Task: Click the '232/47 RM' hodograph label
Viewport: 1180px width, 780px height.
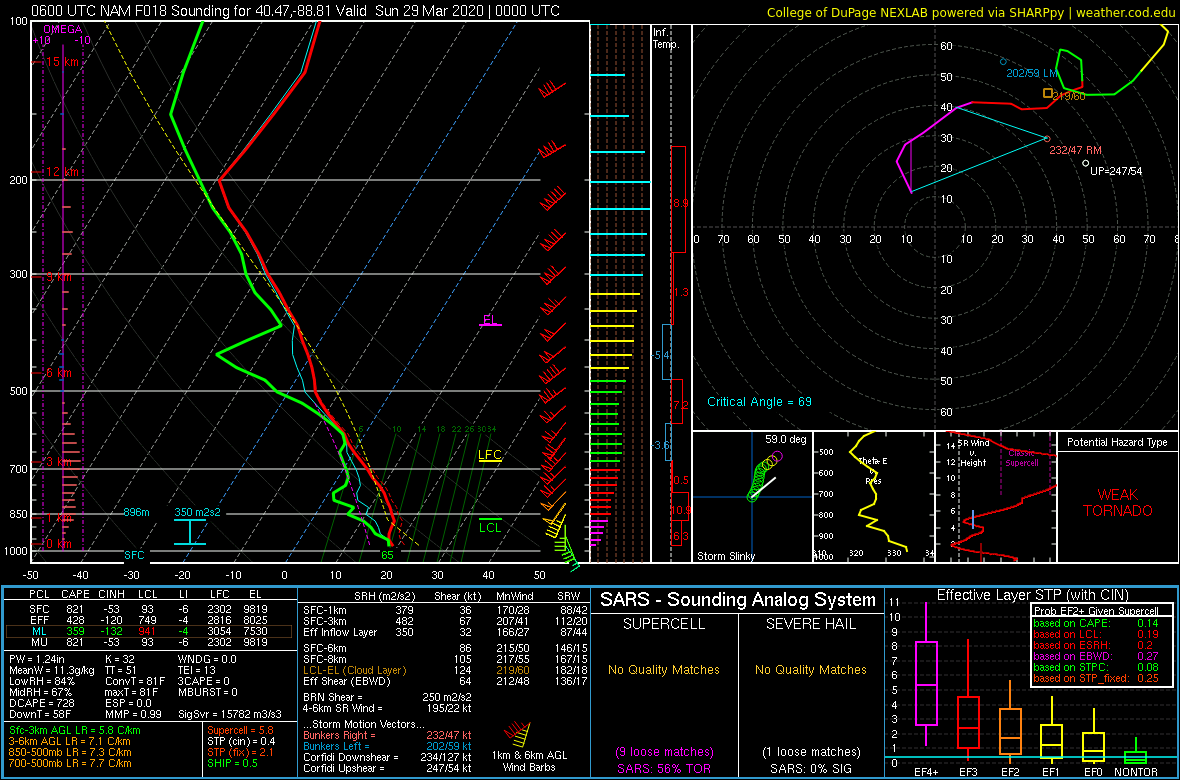Action: (1076, 151)
